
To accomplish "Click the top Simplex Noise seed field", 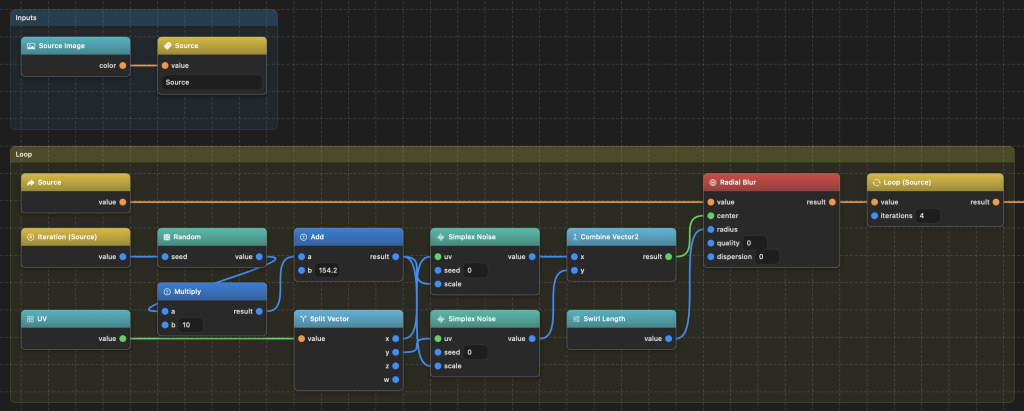I will [x=477, y=271].
